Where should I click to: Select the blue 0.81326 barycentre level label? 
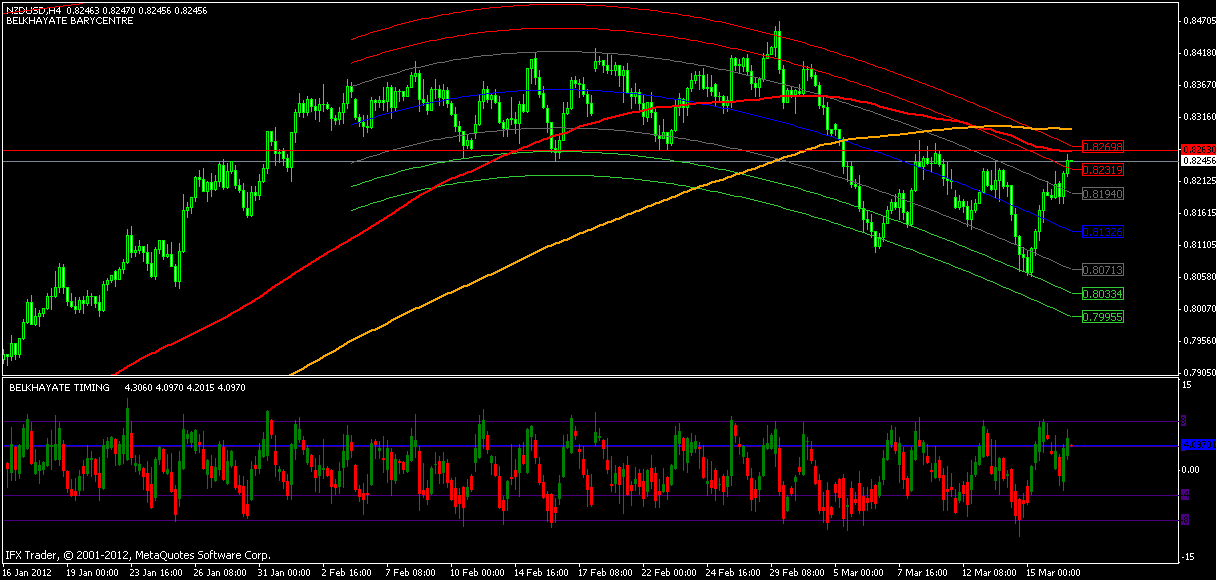pyautogui.click(x=1104, y=231)
